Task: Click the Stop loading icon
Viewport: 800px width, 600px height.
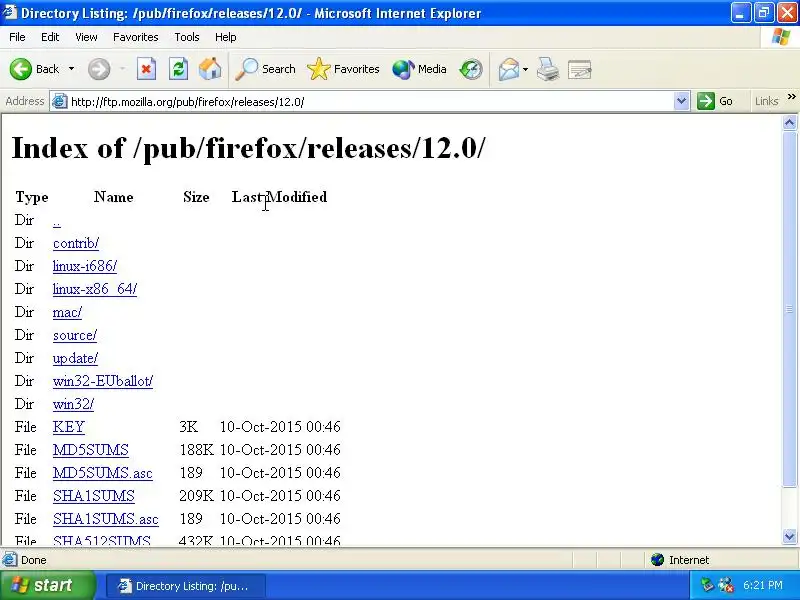Action: coord(146,69)
